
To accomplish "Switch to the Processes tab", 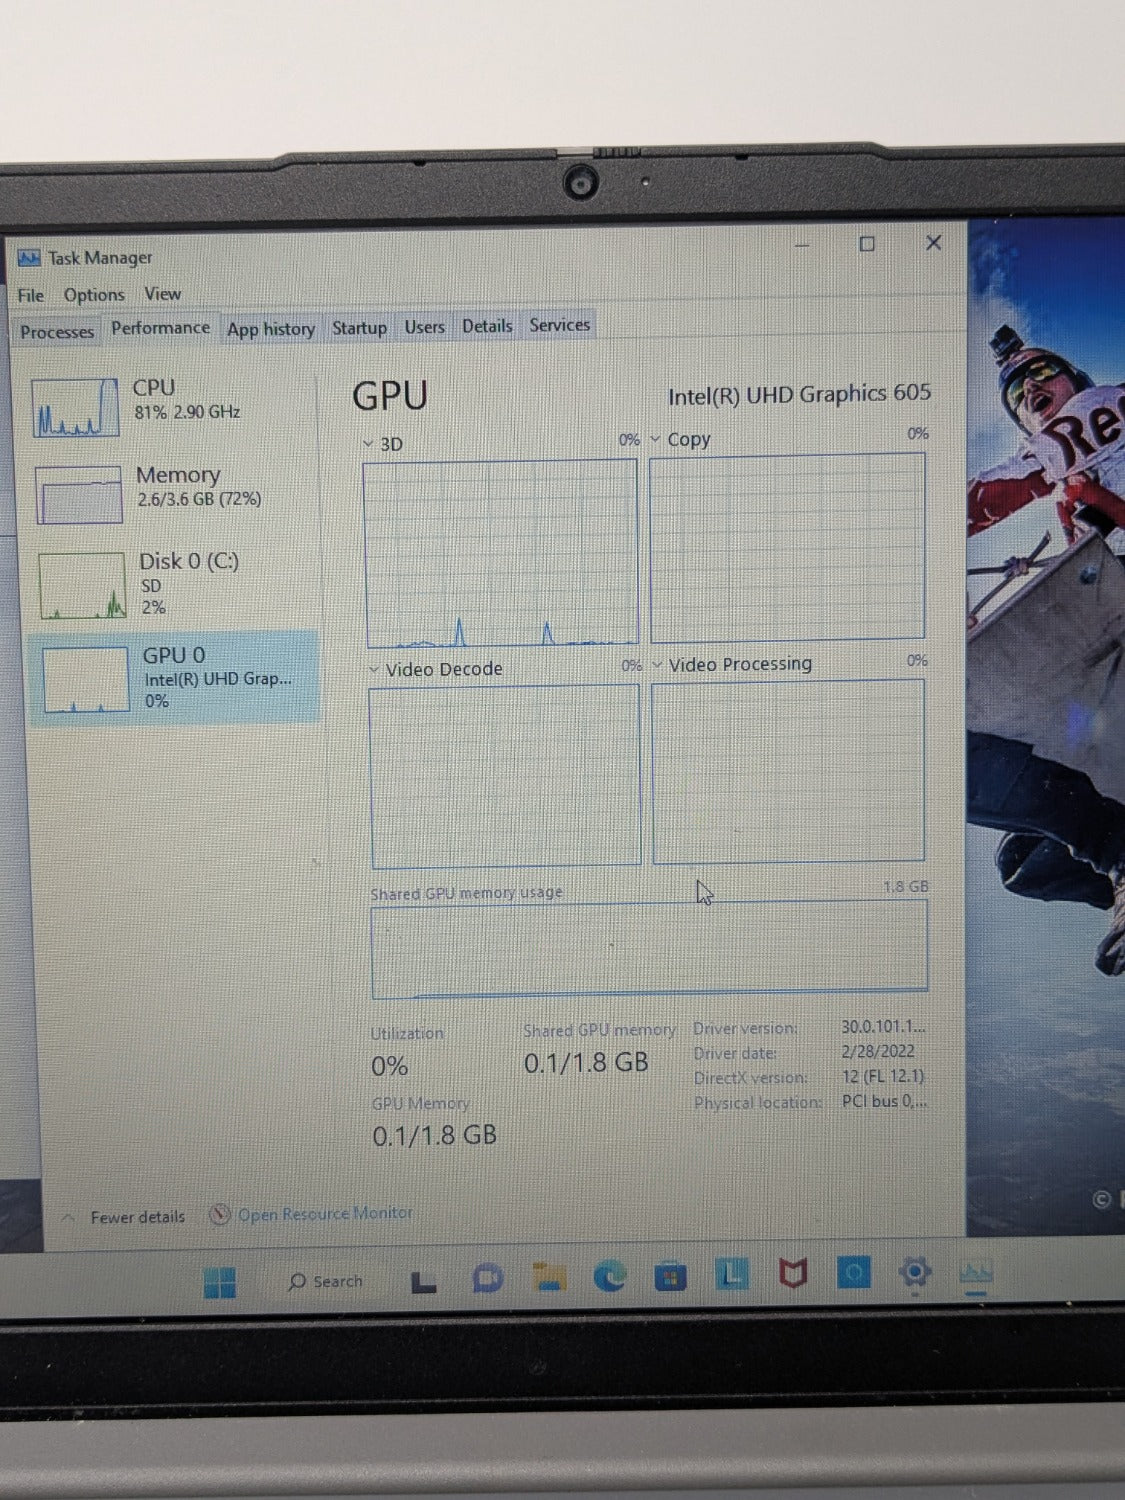I will [57, 331].
